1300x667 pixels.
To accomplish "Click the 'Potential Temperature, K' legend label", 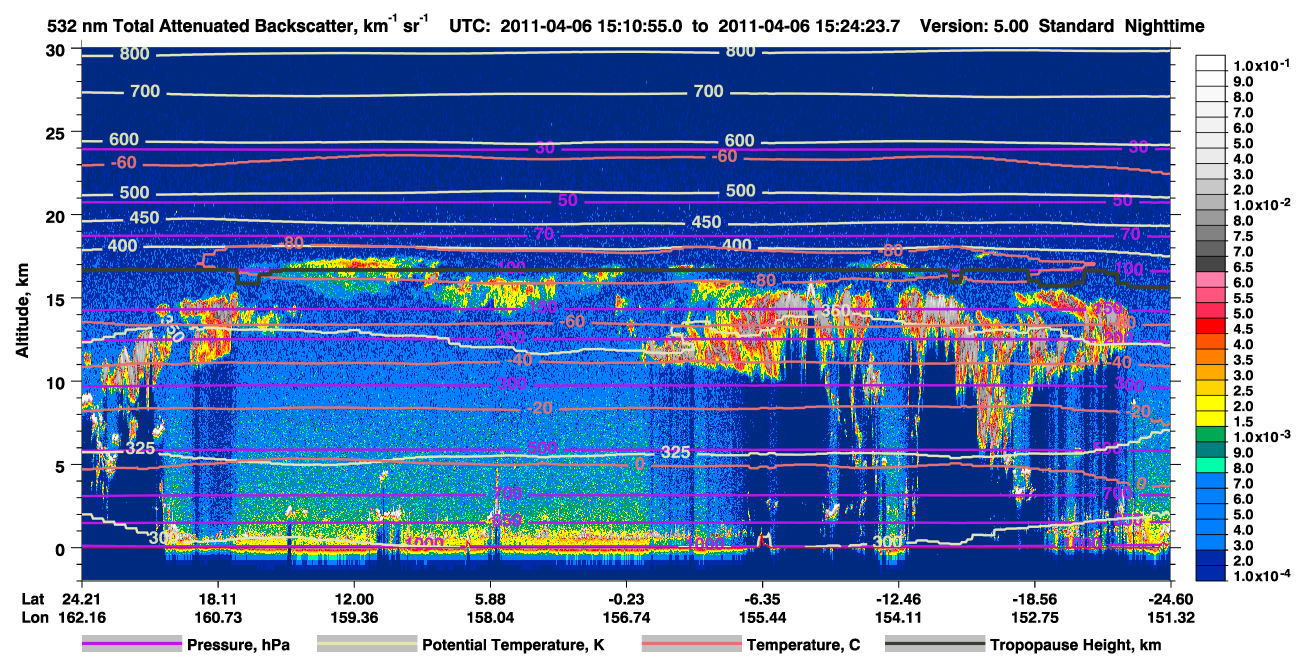I will coord(514,645).
